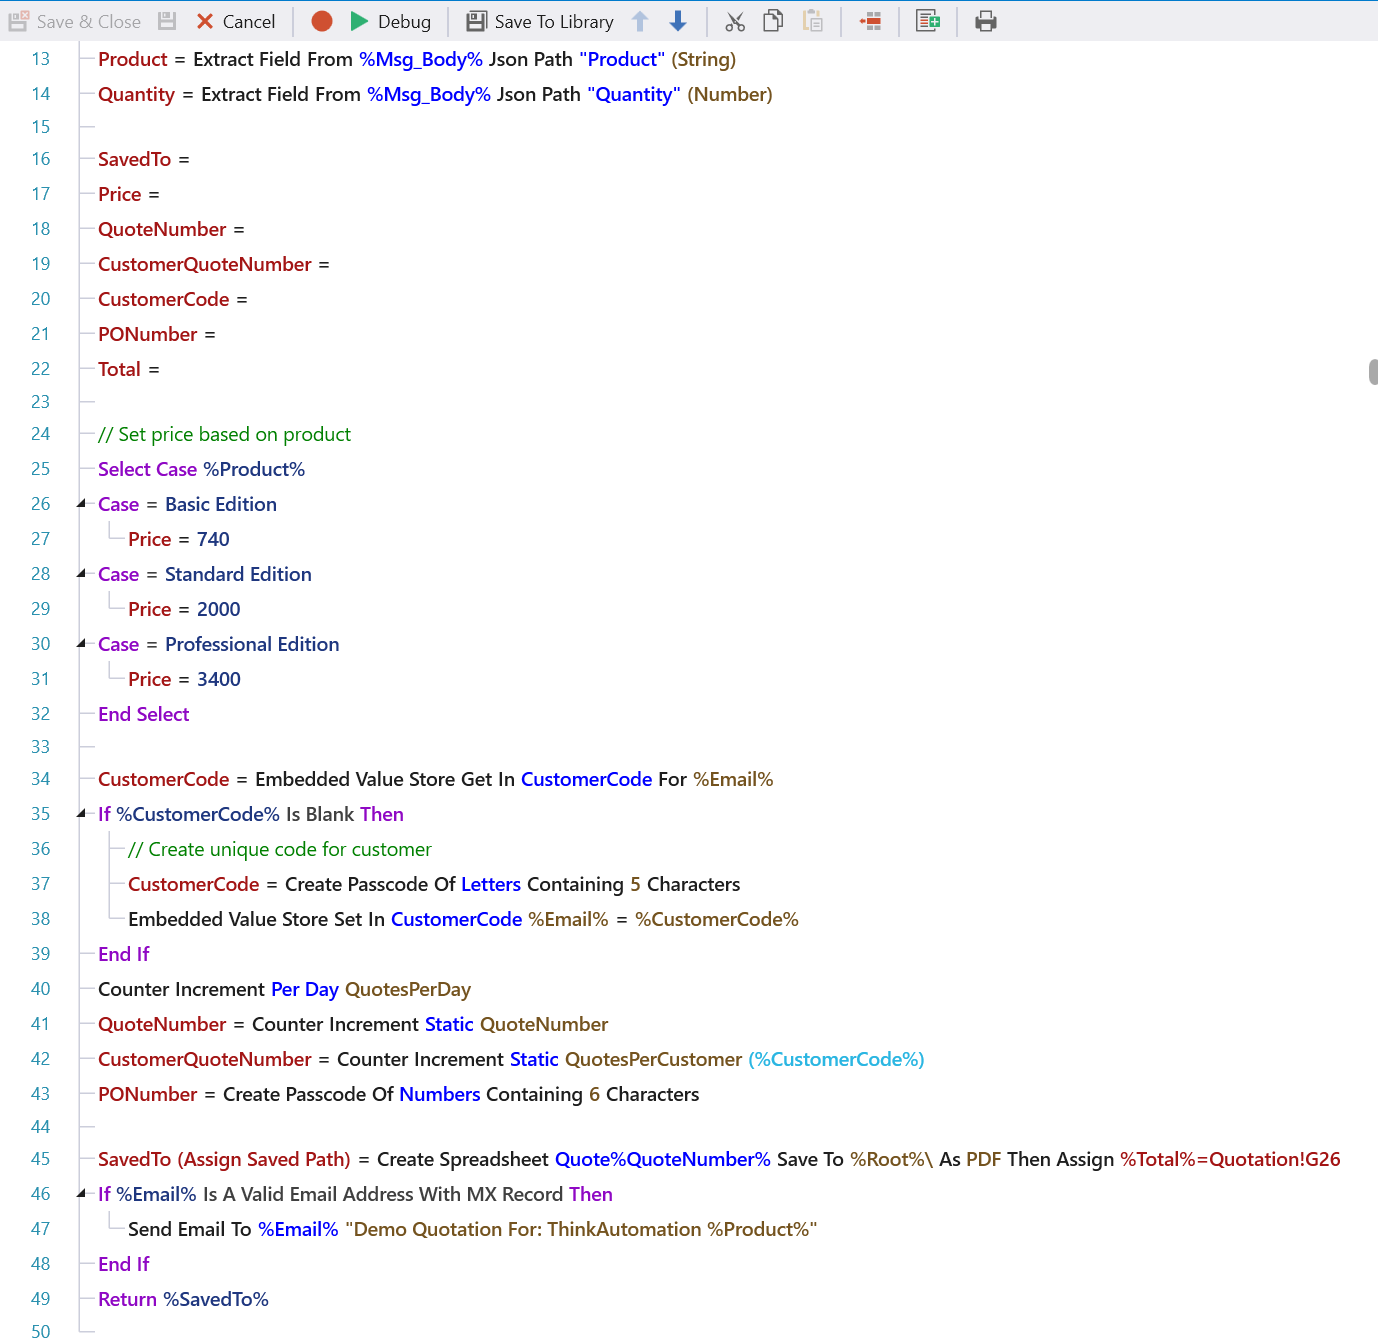Click the 'Price = 3400' line

click(184, 679)
